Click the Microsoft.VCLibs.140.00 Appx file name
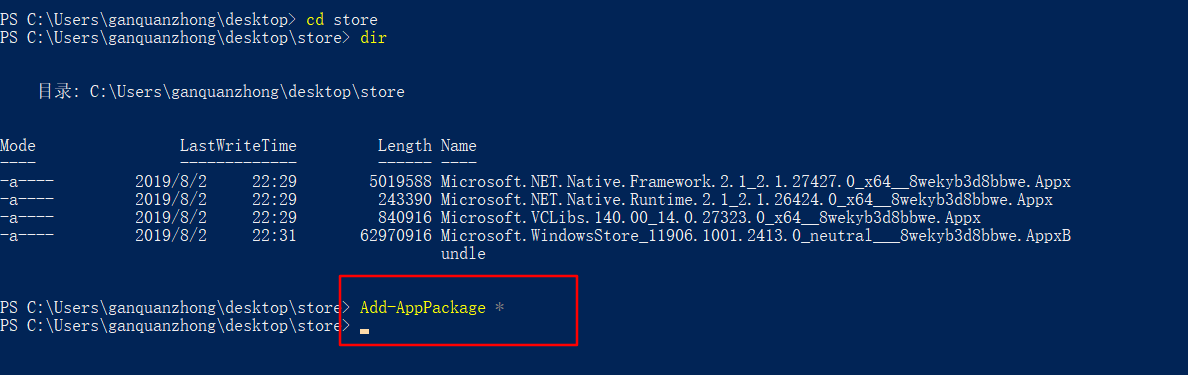Screen dimensions: 1188x375 click(x=711, y=218)
